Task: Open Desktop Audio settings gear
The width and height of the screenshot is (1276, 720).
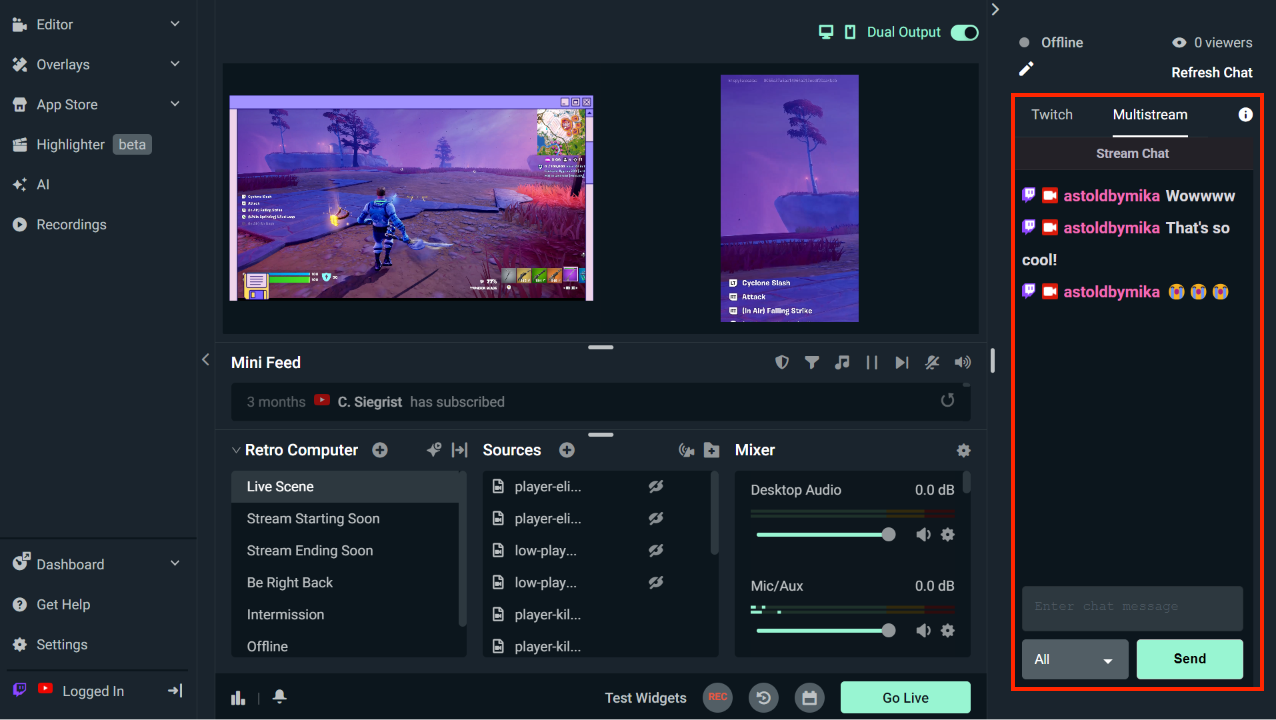Action: (948, 534)
